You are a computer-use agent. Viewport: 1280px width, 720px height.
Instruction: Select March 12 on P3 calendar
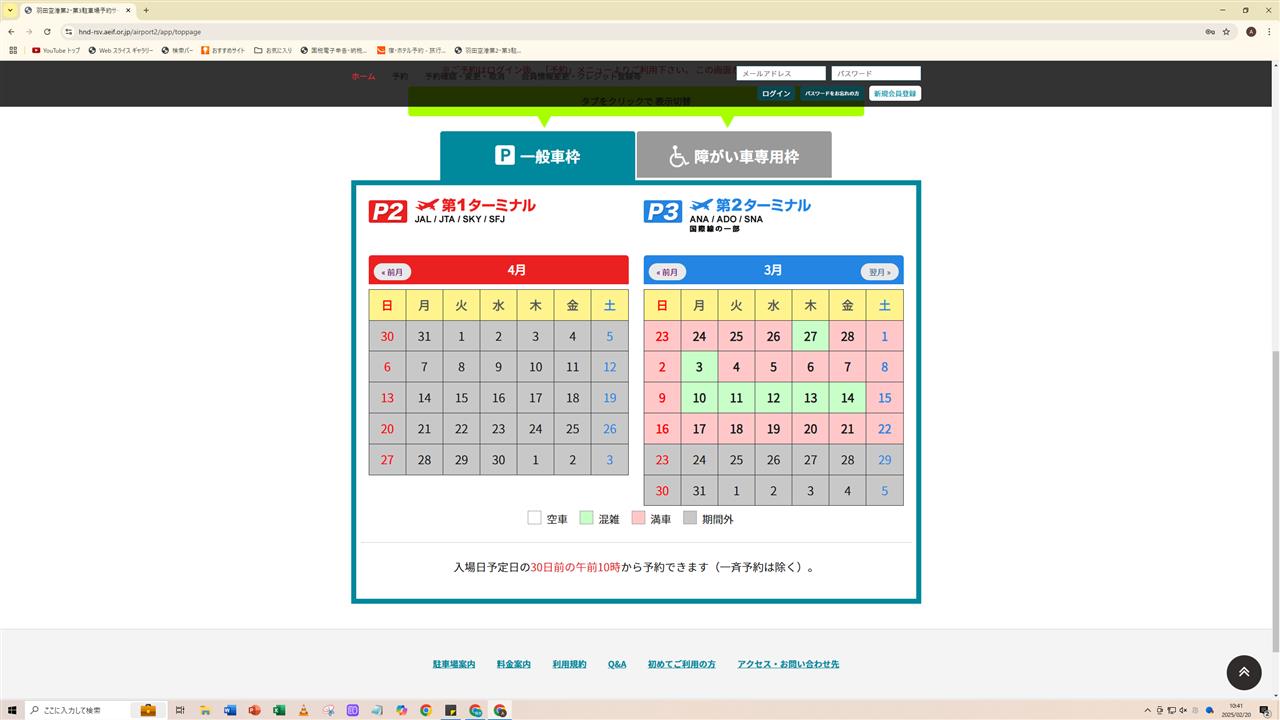(773, 398)
